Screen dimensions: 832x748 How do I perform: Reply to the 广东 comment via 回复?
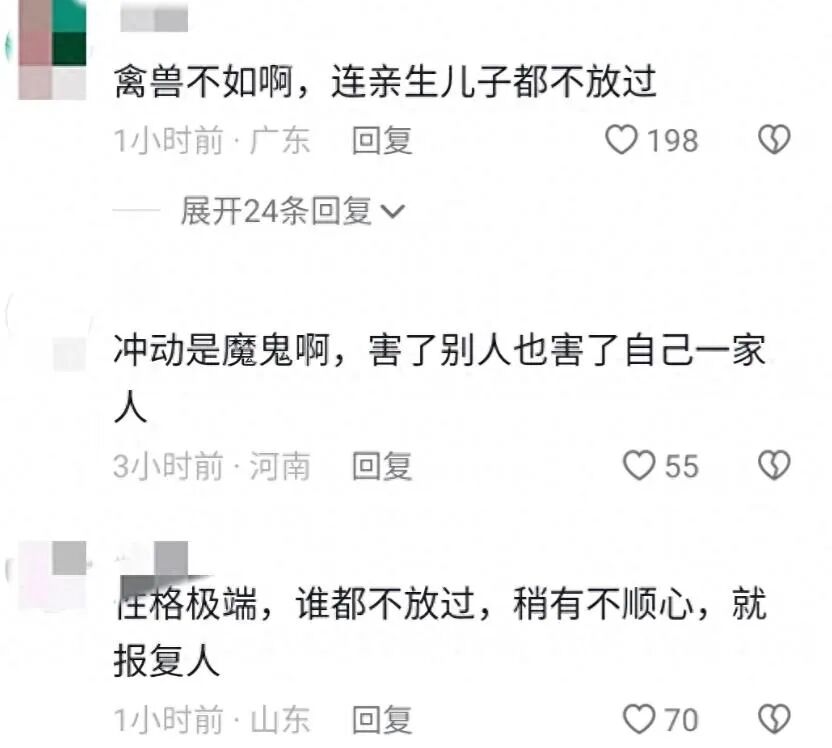point(383,140)
